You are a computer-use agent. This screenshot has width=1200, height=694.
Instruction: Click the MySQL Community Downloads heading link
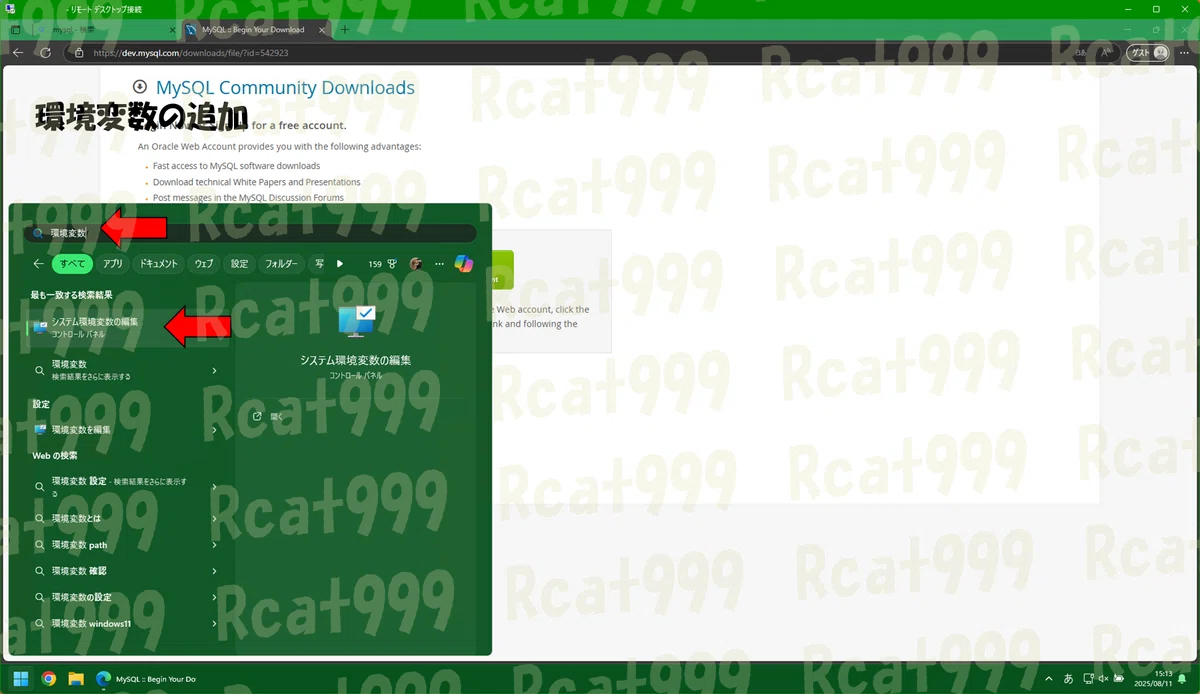click(x=285, y=88)
